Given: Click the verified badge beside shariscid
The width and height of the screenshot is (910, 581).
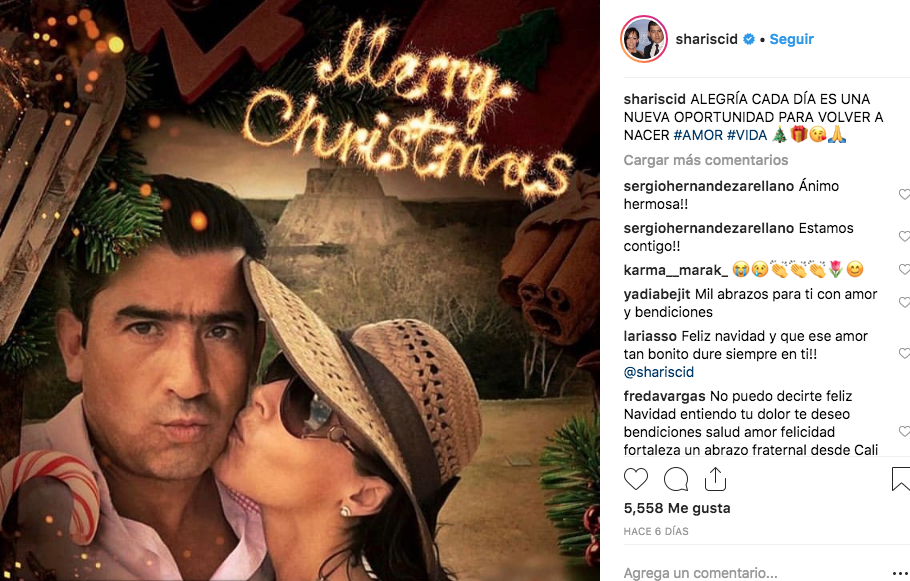Looking at the screenshot, I should click(x=749, y=39).
